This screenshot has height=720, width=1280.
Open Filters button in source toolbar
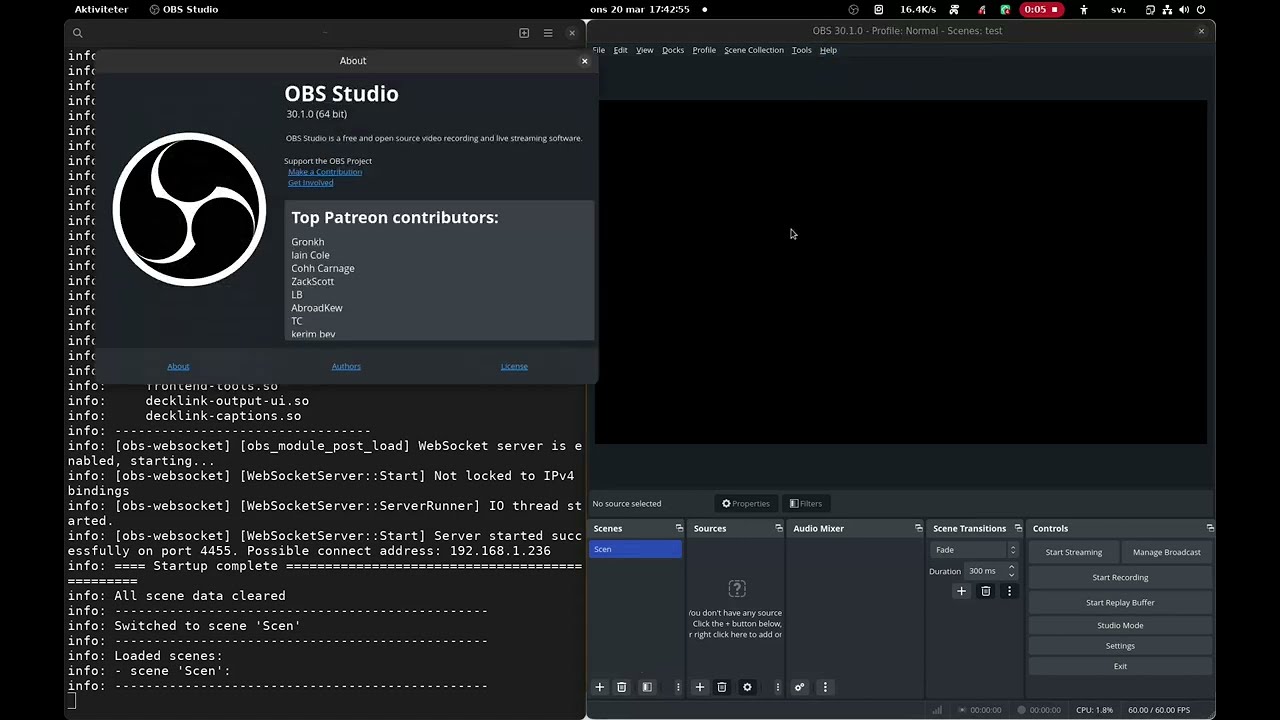point(805,503)
